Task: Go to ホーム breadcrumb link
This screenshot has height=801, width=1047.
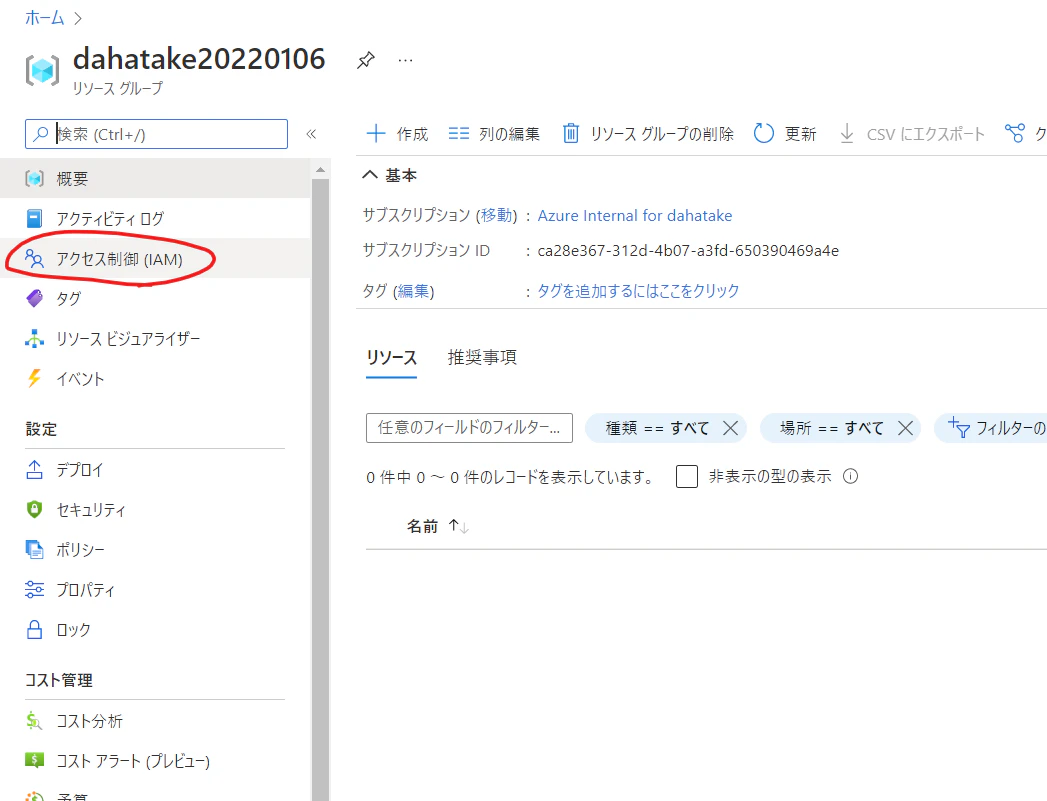Action: [44, 18]
